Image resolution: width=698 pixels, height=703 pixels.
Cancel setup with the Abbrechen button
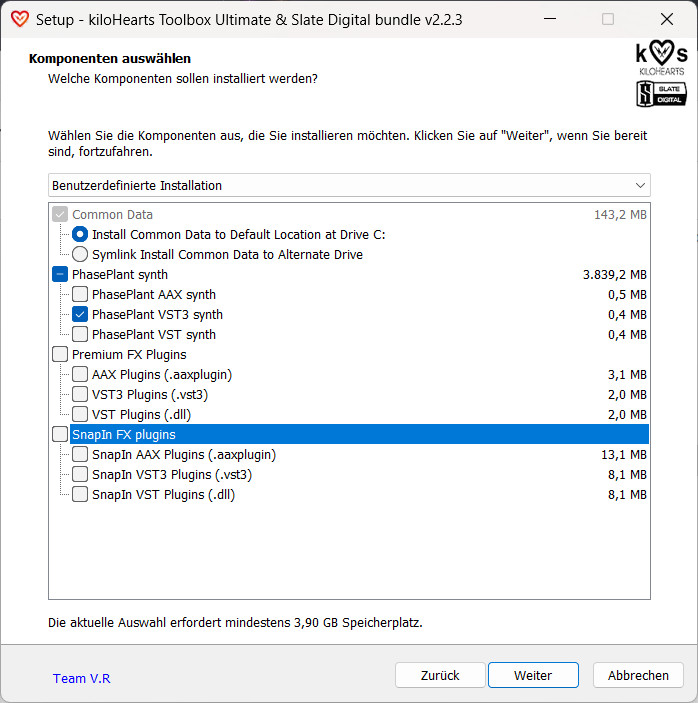click(638, 675)
